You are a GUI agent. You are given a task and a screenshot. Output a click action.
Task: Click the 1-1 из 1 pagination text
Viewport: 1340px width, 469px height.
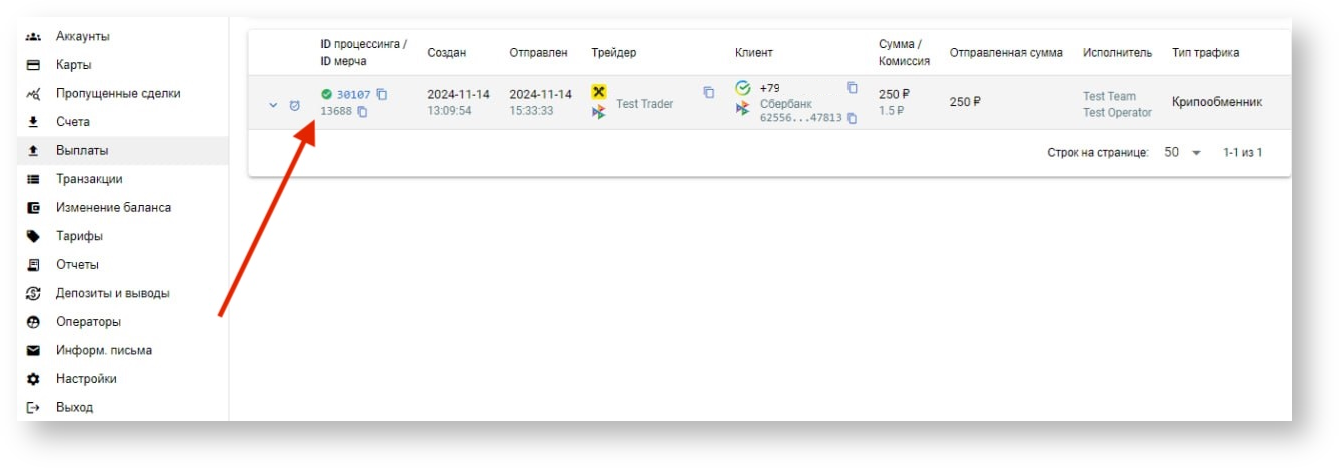(x=1243, y=153)
